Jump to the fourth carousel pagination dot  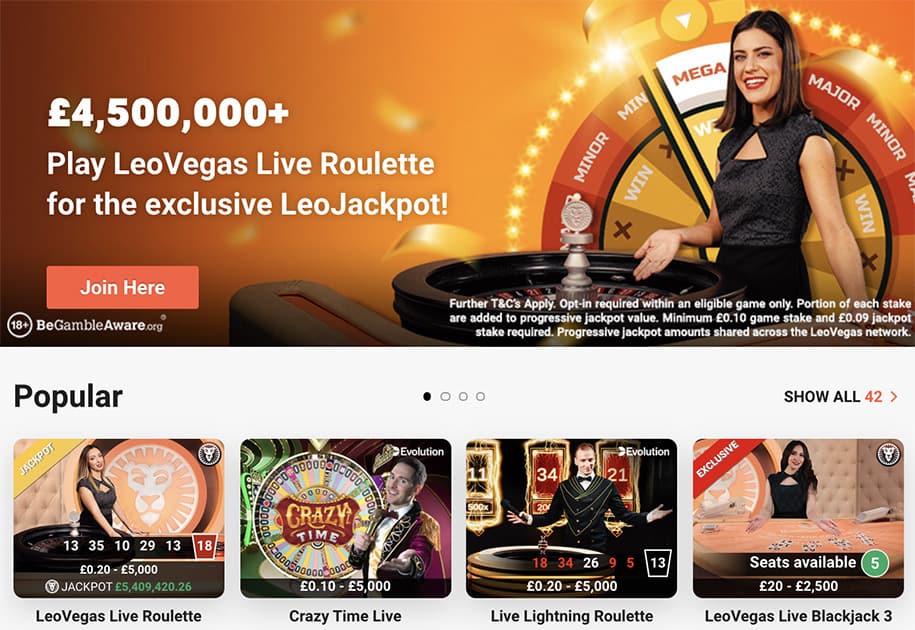(480, 397)
